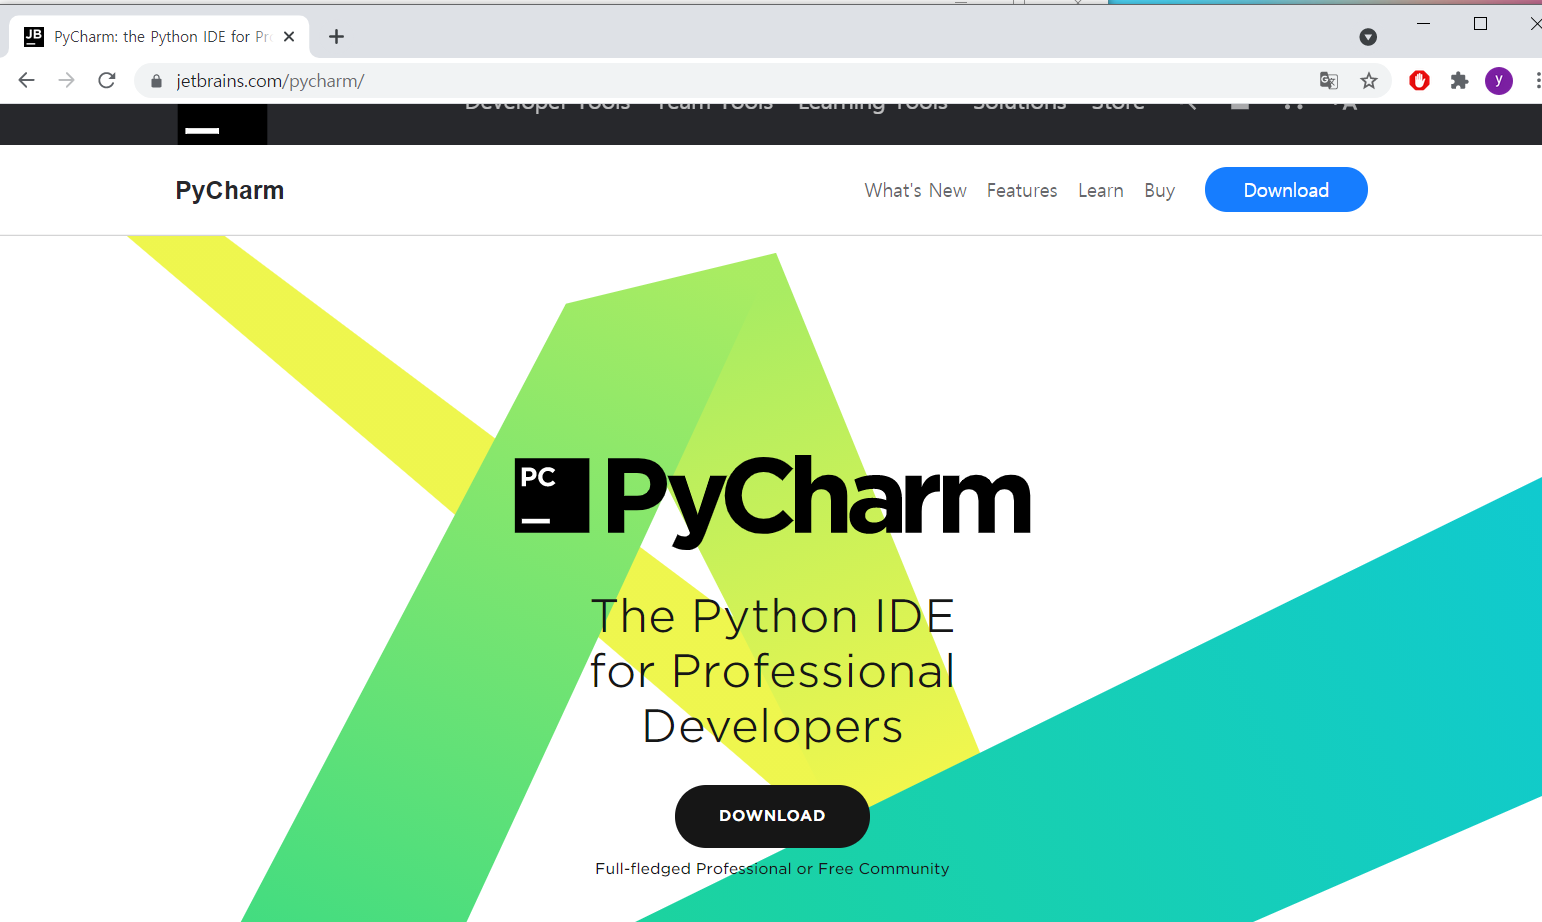
Task: Close the PyCharm browser tab
Action: coord(289,37)
